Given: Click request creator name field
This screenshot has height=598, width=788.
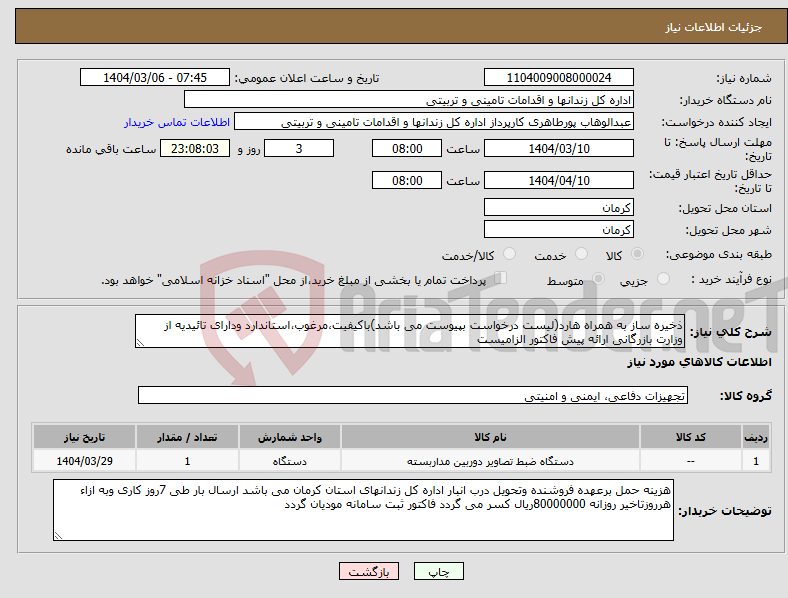Looking at the screenshot, I should pyautogui.click(x=434, y=122).
